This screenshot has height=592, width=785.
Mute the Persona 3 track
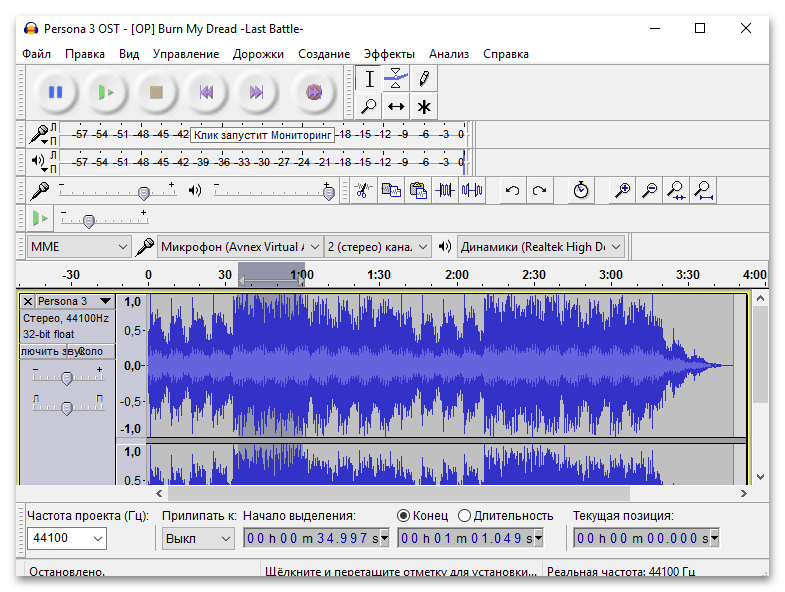coord(43,351)
